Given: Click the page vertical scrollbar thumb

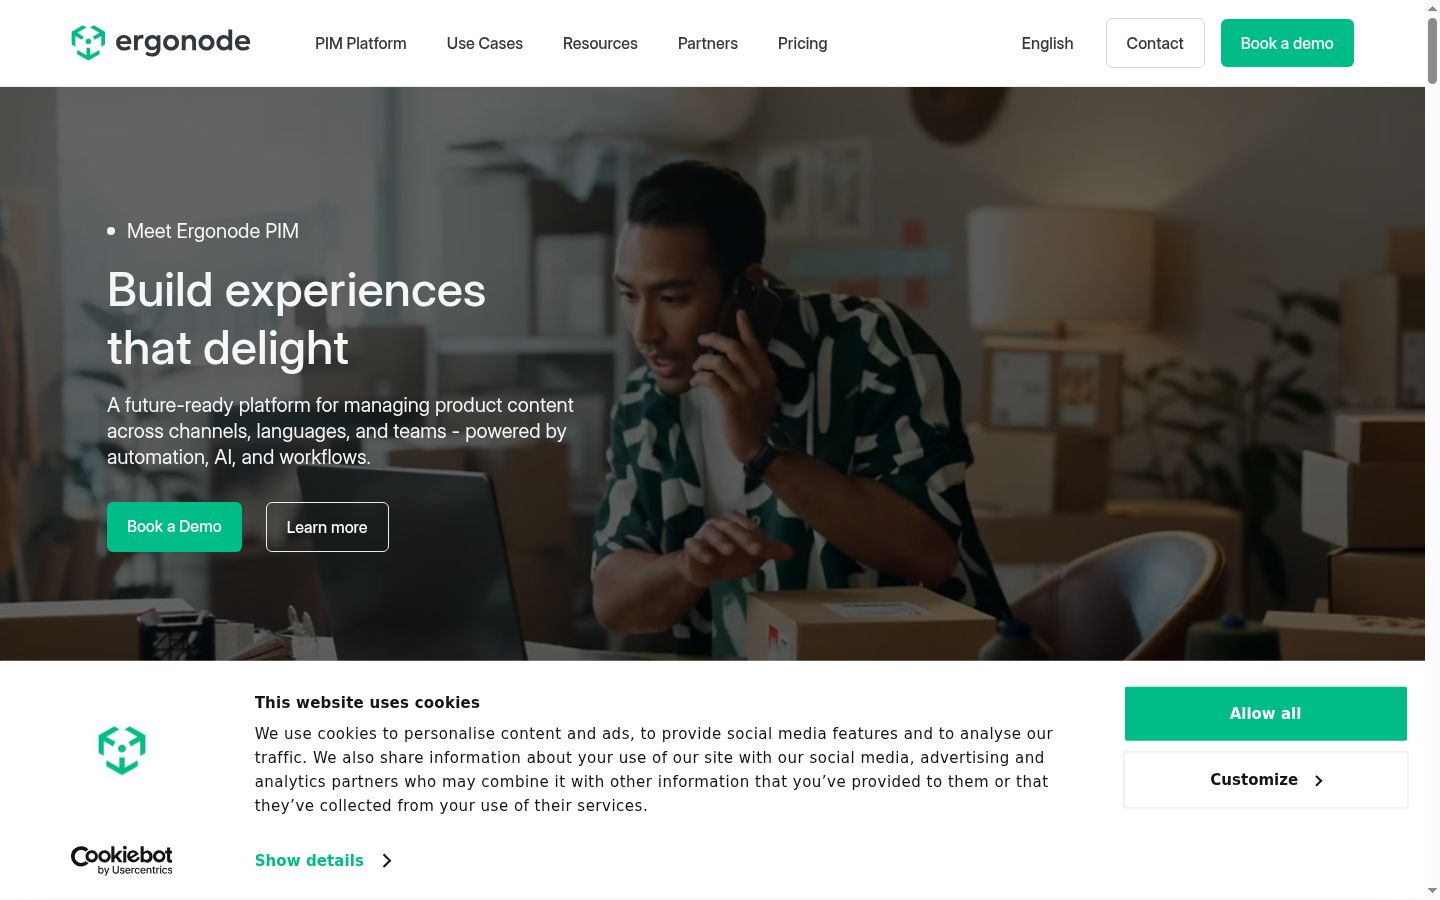Looking at the screenshot, I should point(1432,50).
